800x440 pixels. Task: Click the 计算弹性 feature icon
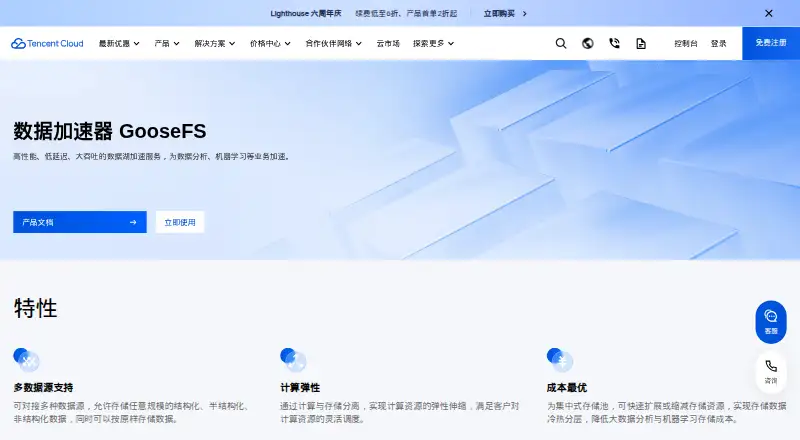click(x=293, y=360)
